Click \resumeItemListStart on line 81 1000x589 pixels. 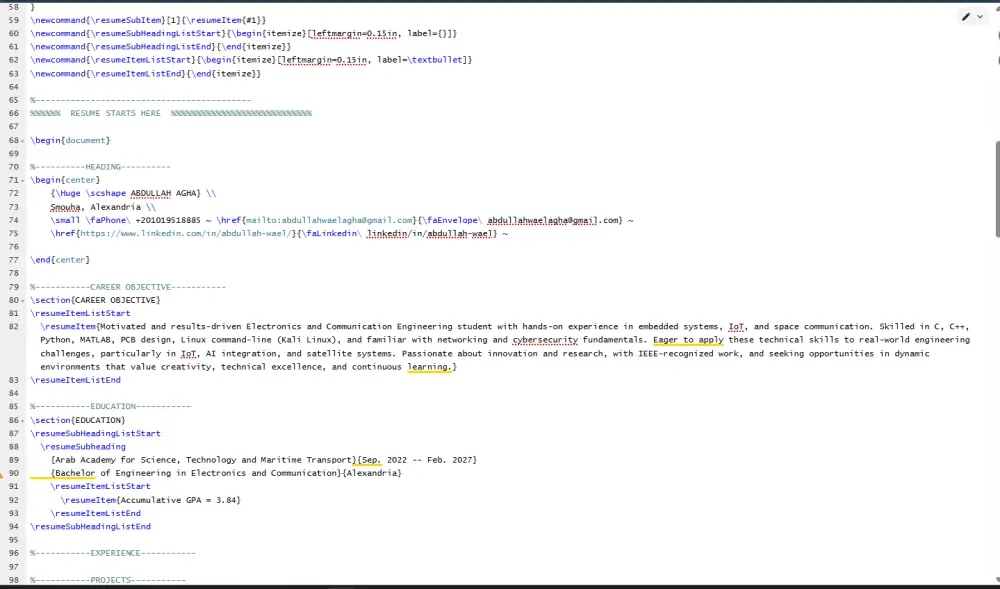point(80,314)
